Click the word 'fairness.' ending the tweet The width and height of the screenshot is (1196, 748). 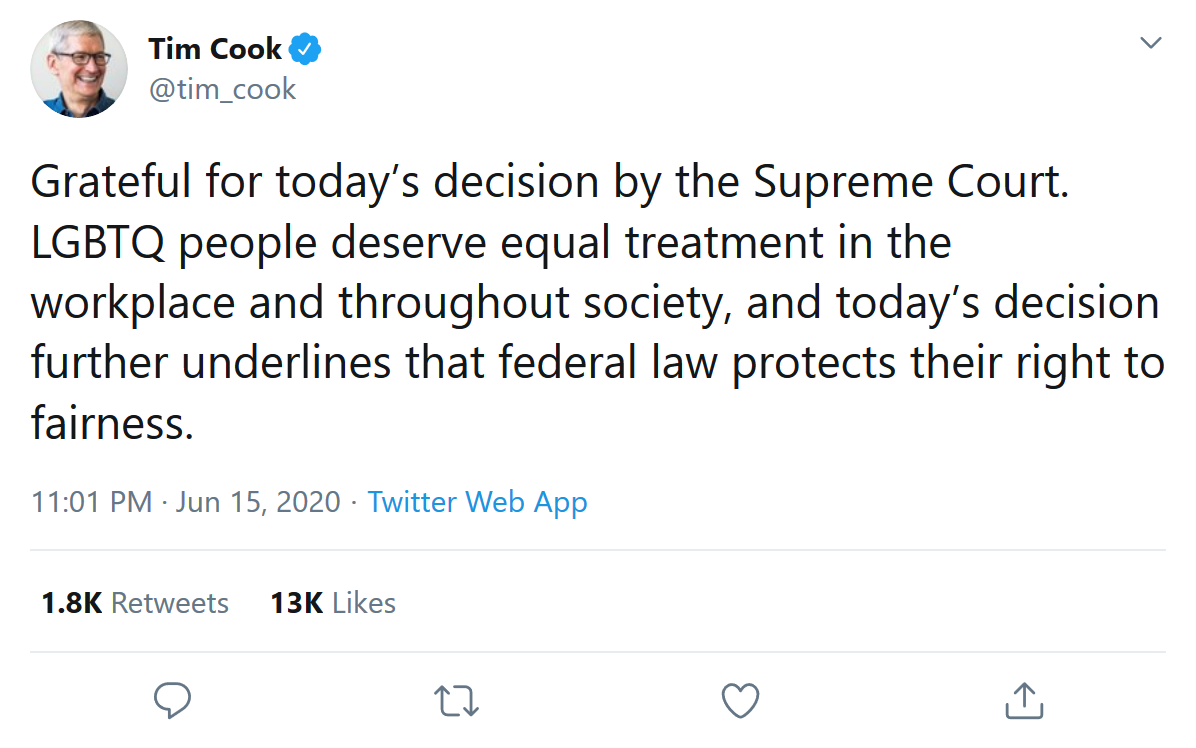tap(110, 423)
